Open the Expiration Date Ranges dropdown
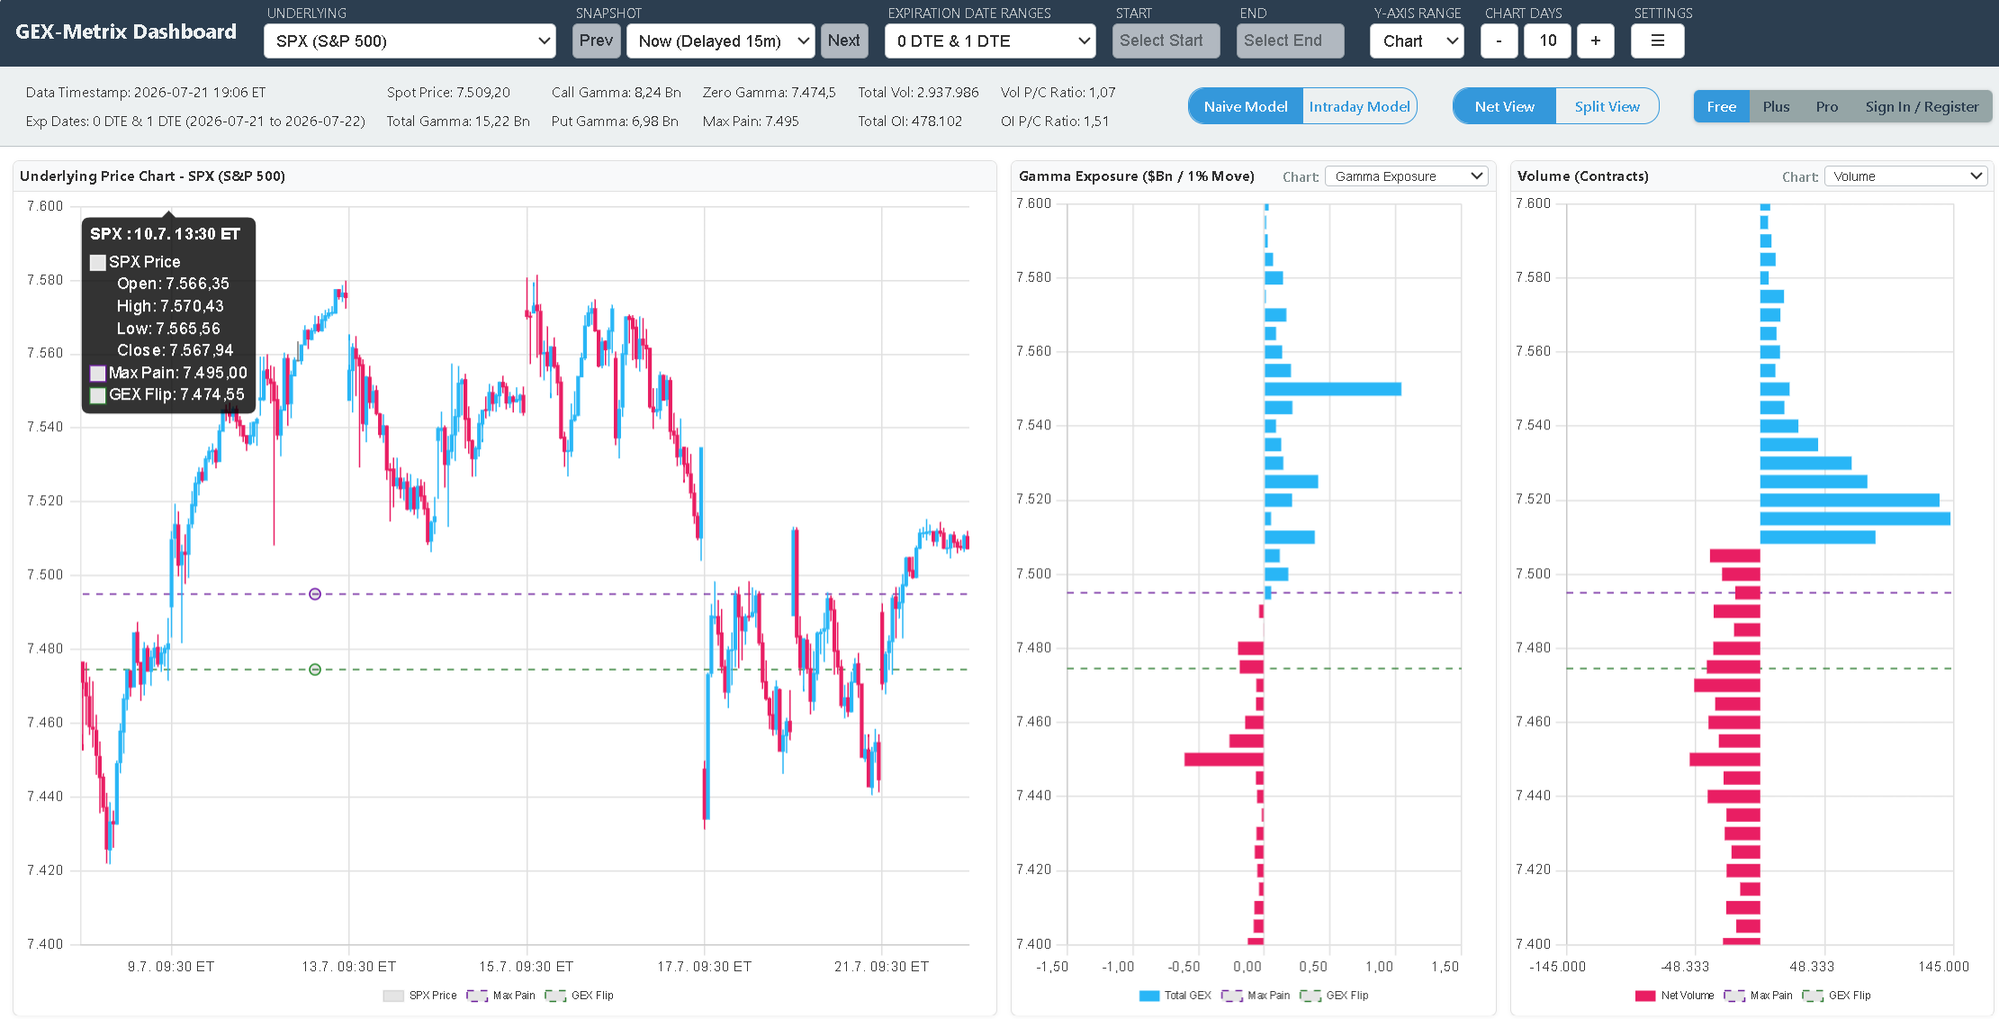Screen dimensions: 1999x1019 point(990,41)
